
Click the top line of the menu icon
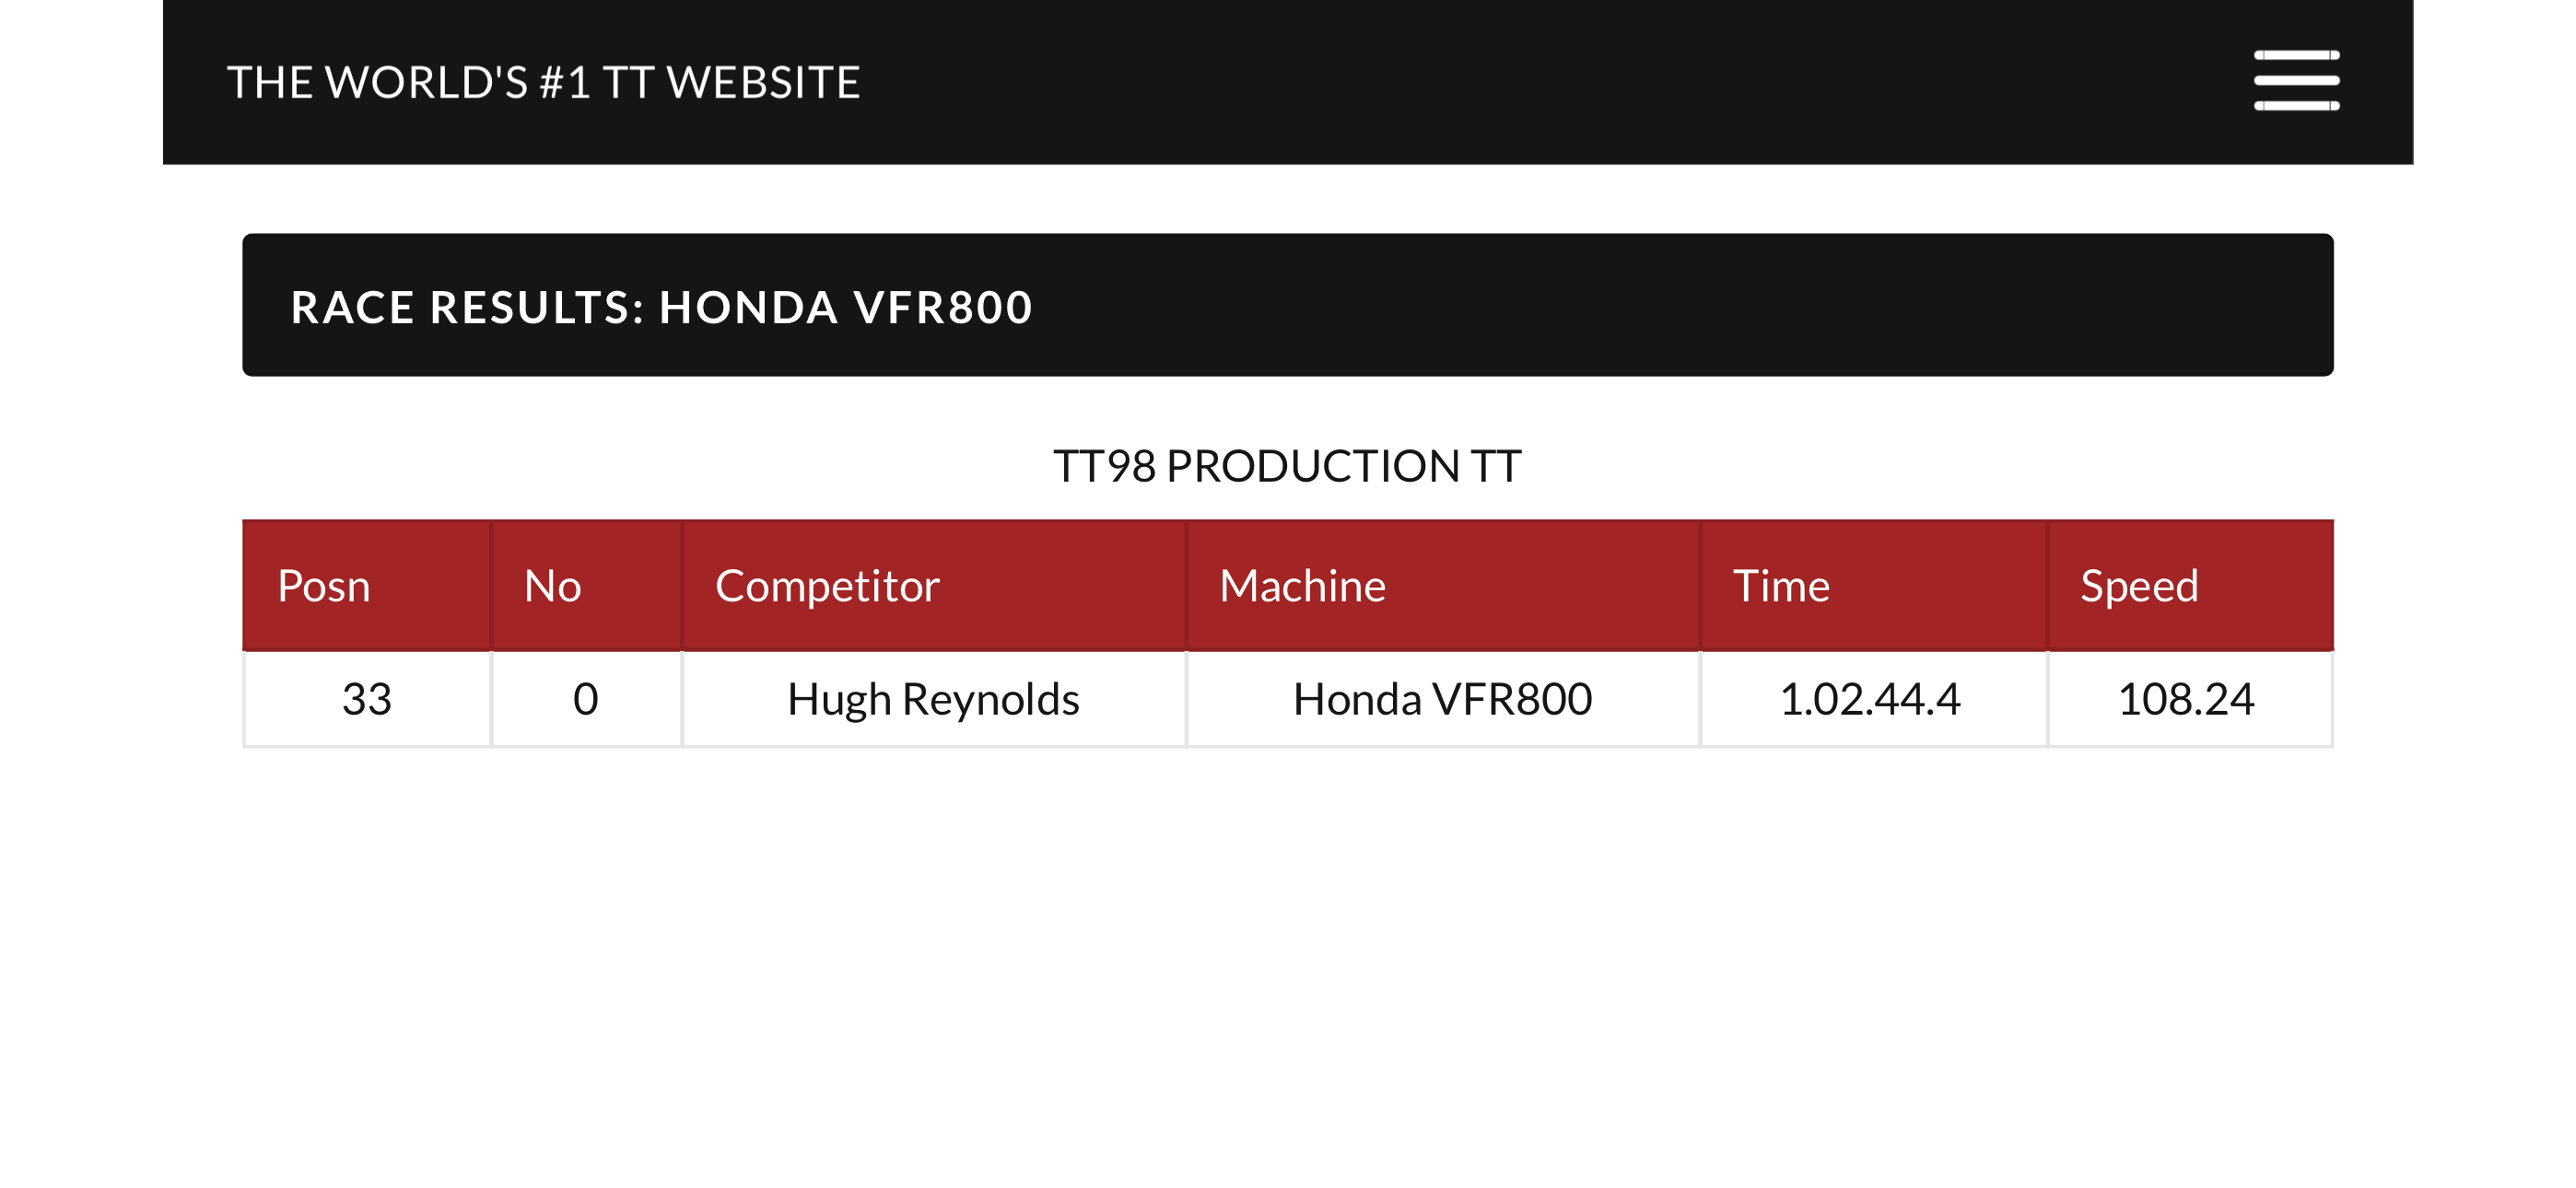pos(2296,55)
